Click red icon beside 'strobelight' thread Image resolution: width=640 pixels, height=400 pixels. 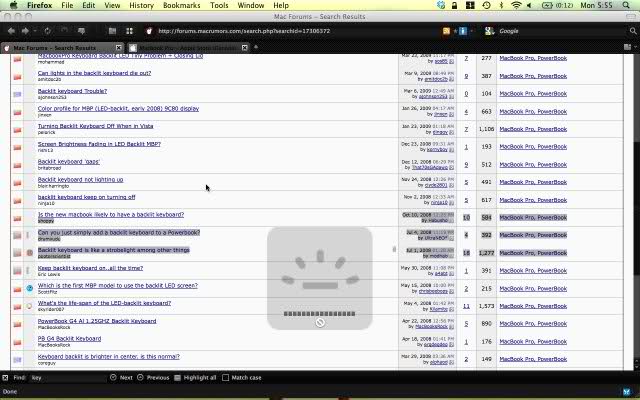[29, 253]
